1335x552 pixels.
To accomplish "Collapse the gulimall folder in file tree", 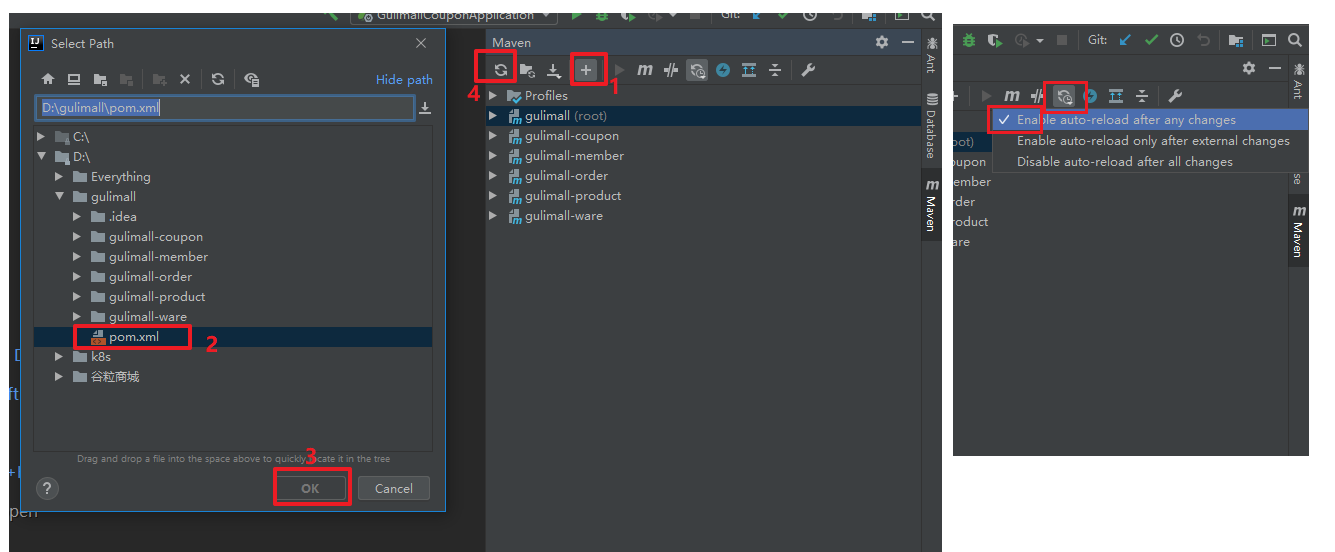I will (59, 196).
